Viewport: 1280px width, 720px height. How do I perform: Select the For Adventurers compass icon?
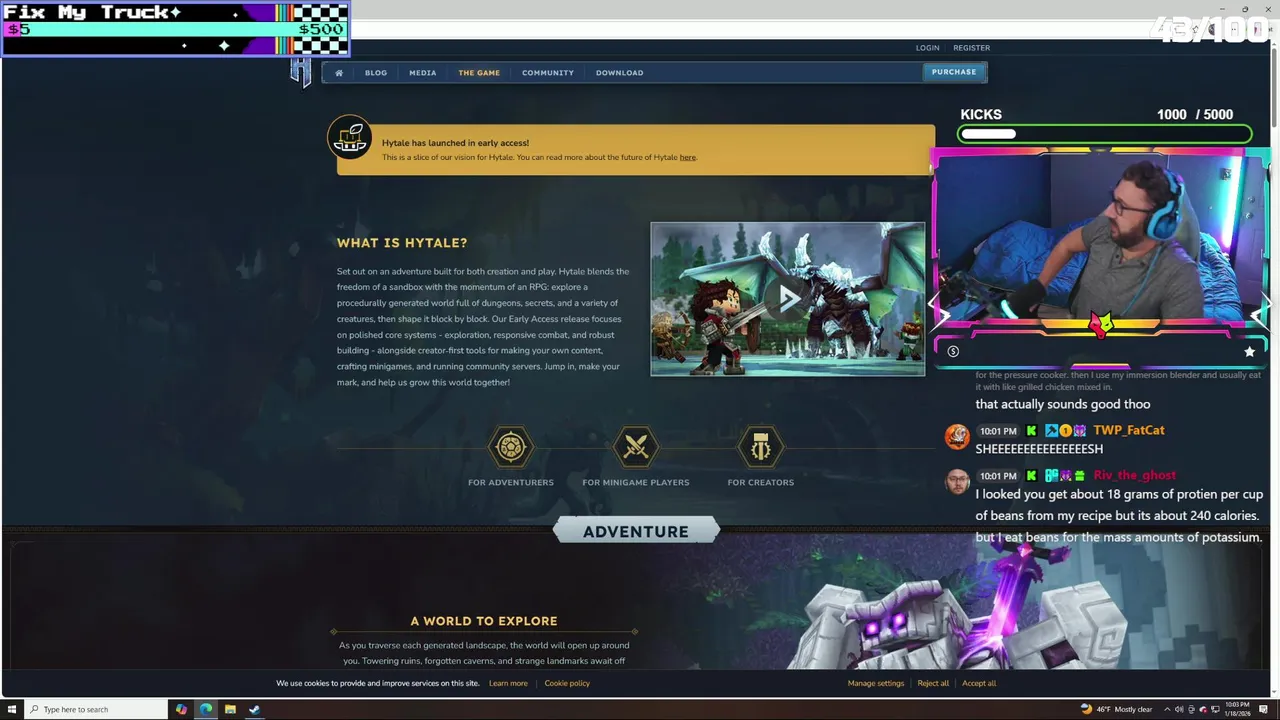pos(511,447)
